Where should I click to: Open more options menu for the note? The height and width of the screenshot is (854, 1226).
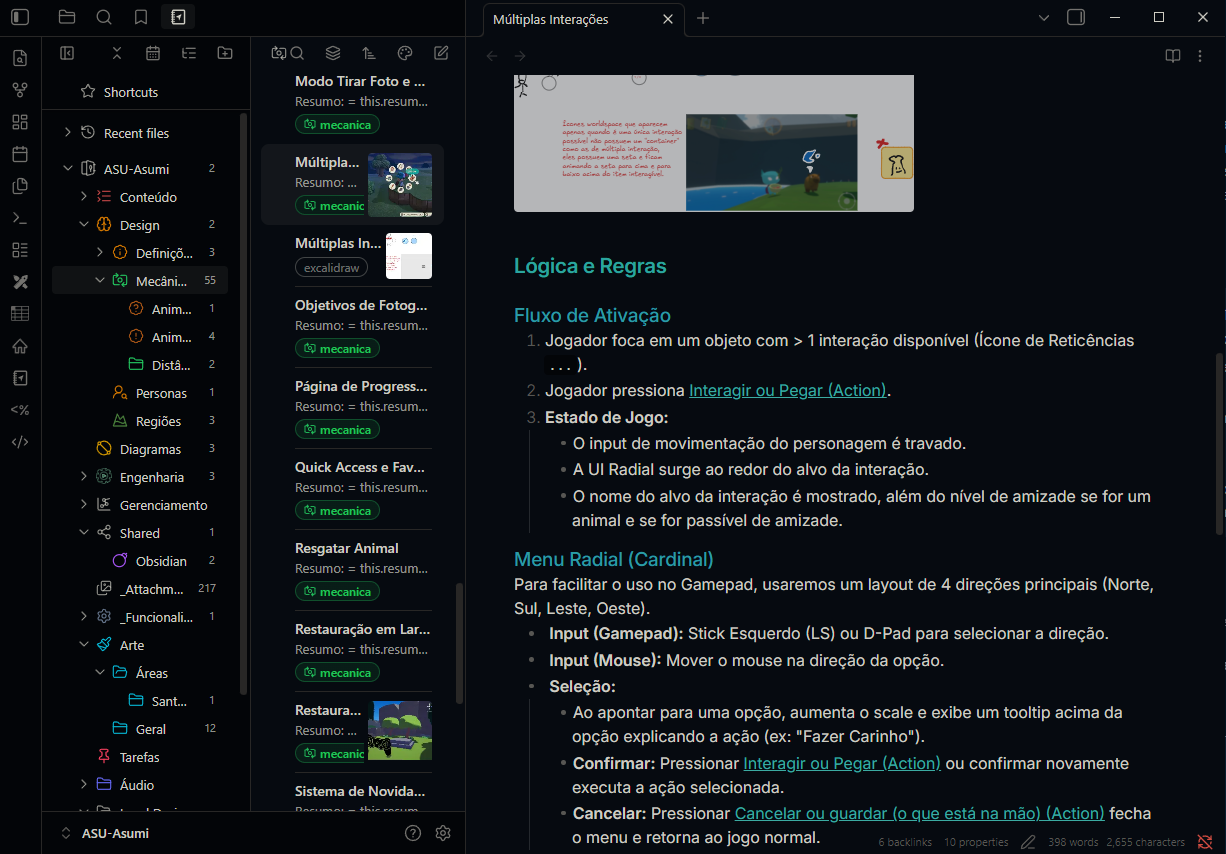pos(1200,56)
